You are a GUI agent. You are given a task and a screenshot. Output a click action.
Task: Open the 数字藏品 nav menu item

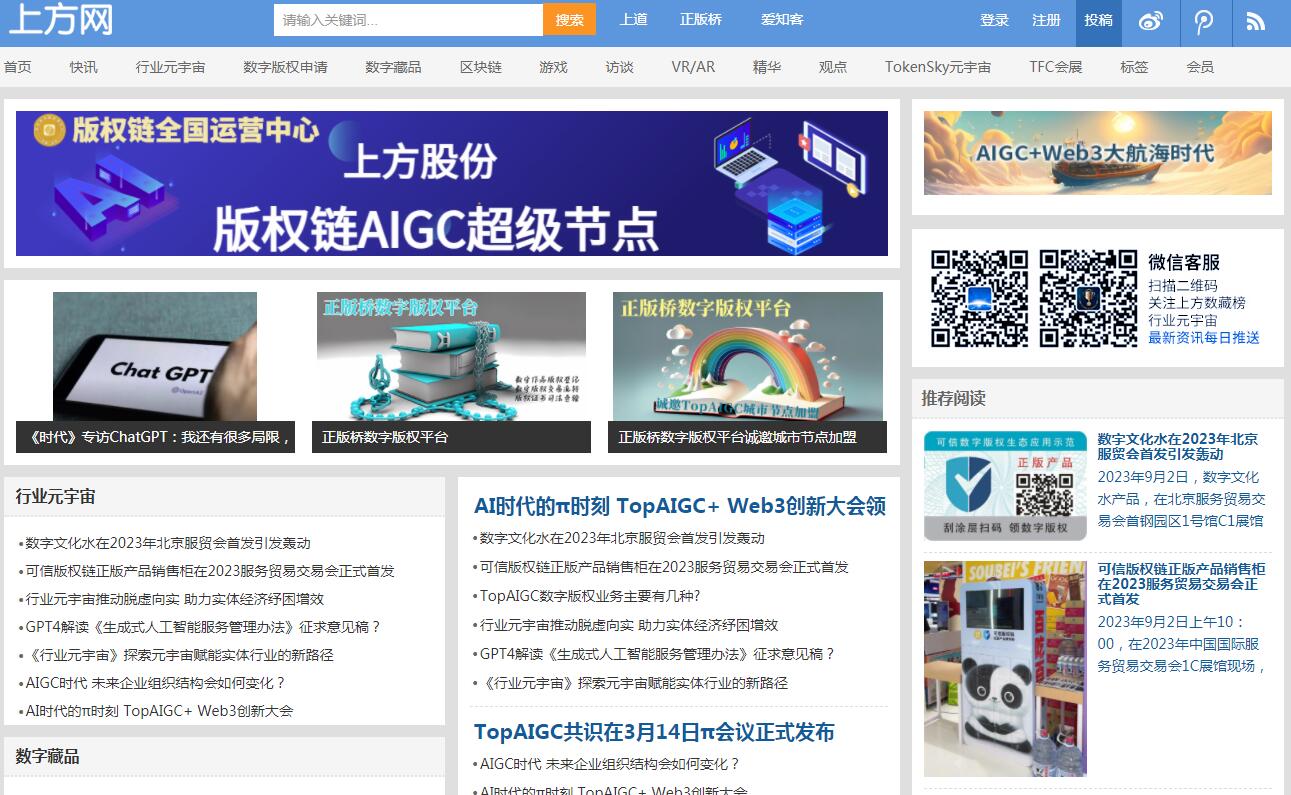click(393, 67)
